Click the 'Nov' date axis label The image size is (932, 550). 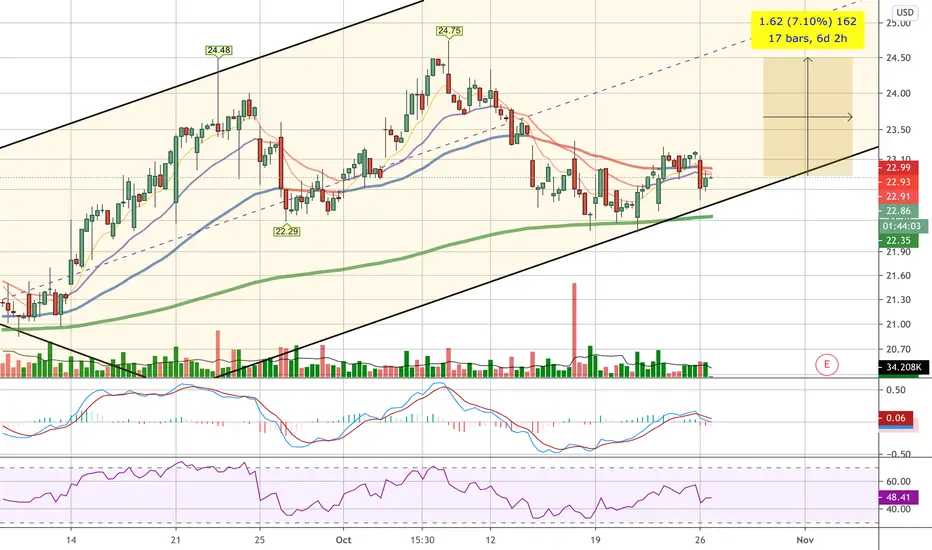pos(804,540)
